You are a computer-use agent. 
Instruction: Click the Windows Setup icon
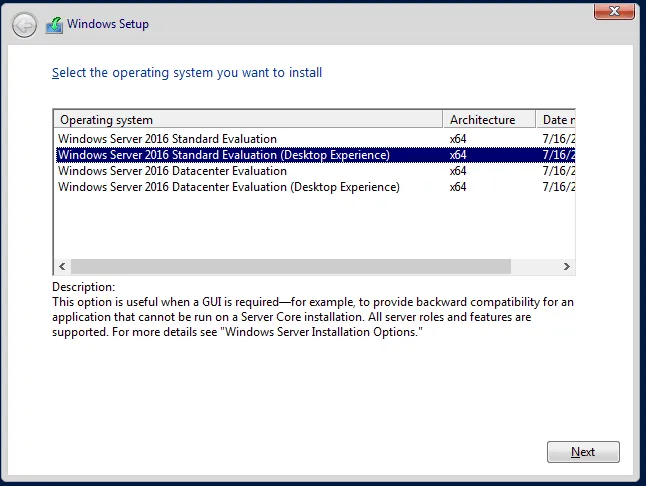tap(54, 25)
